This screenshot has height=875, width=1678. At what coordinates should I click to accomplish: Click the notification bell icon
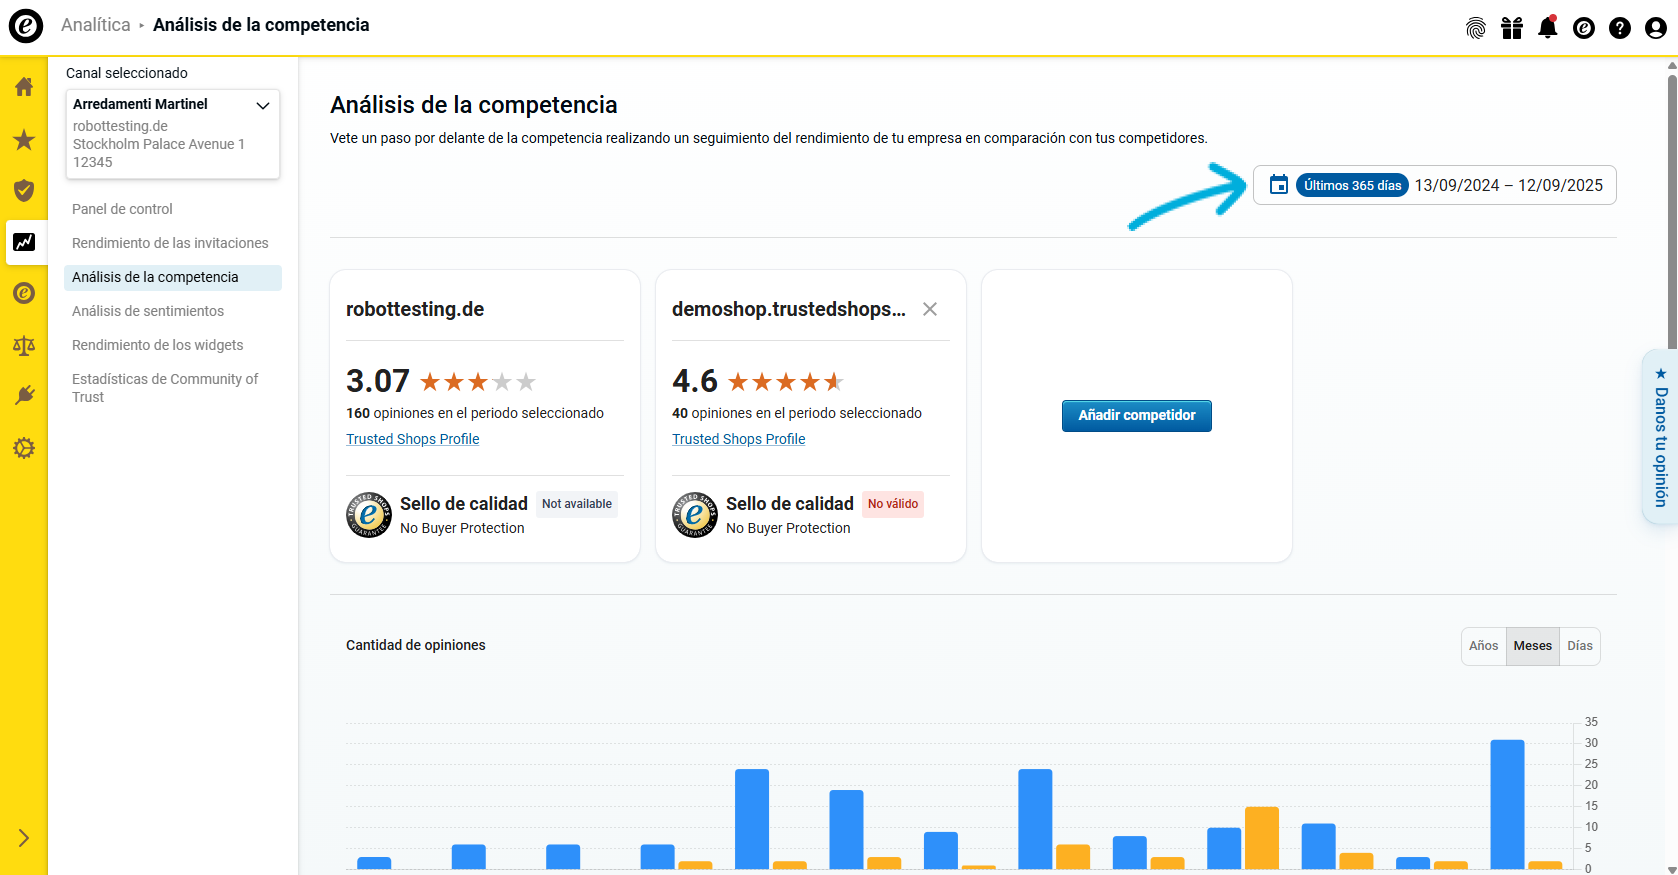click(1547, 28)
